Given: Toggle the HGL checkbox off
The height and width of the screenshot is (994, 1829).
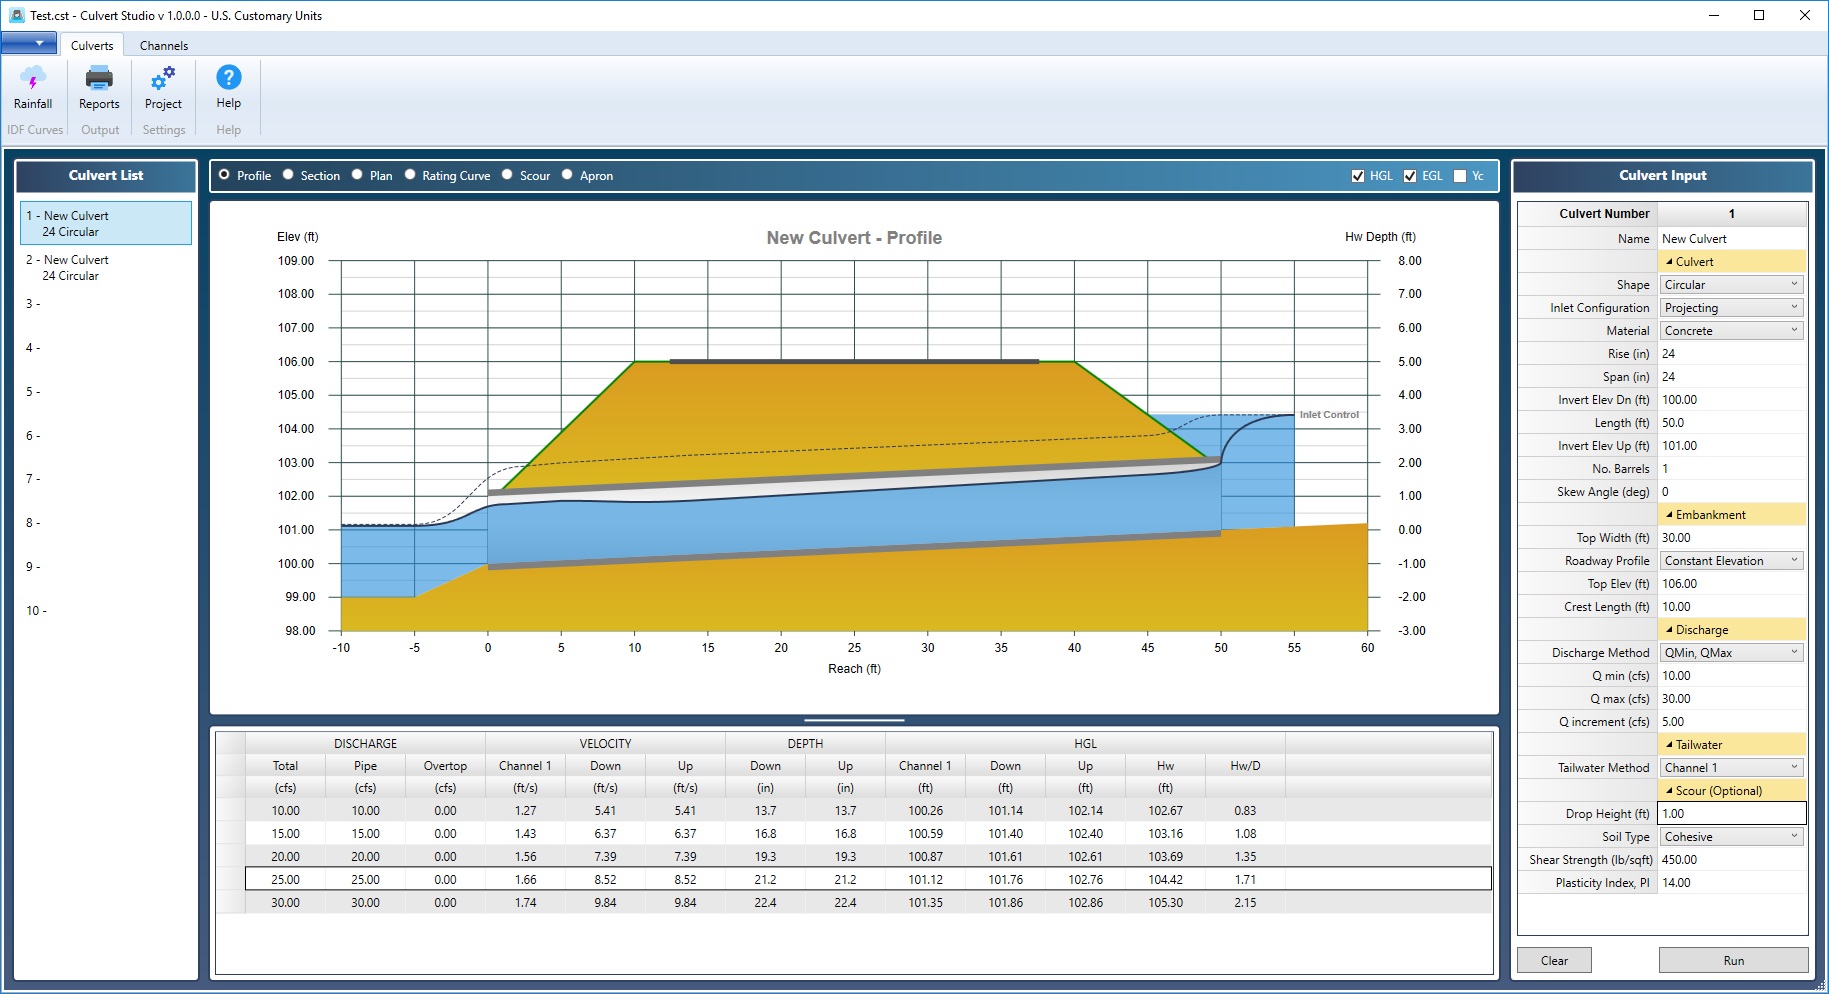Looking at the screenshot, I should [x=1360, y=175].
